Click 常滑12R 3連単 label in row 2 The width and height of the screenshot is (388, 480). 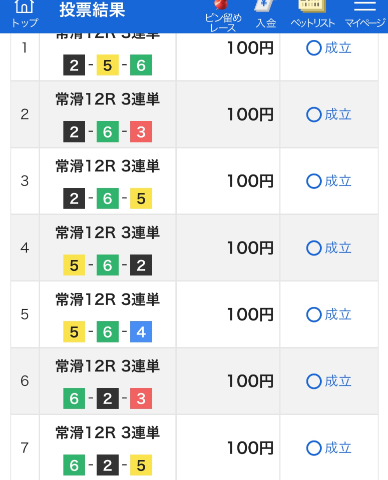(108, 99)
